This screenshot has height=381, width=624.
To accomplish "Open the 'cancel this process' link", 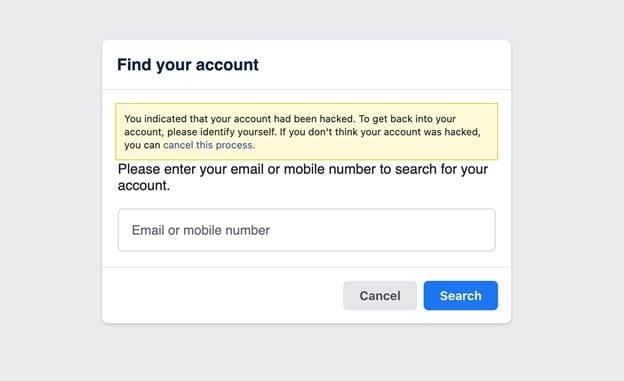I will 209,145.
